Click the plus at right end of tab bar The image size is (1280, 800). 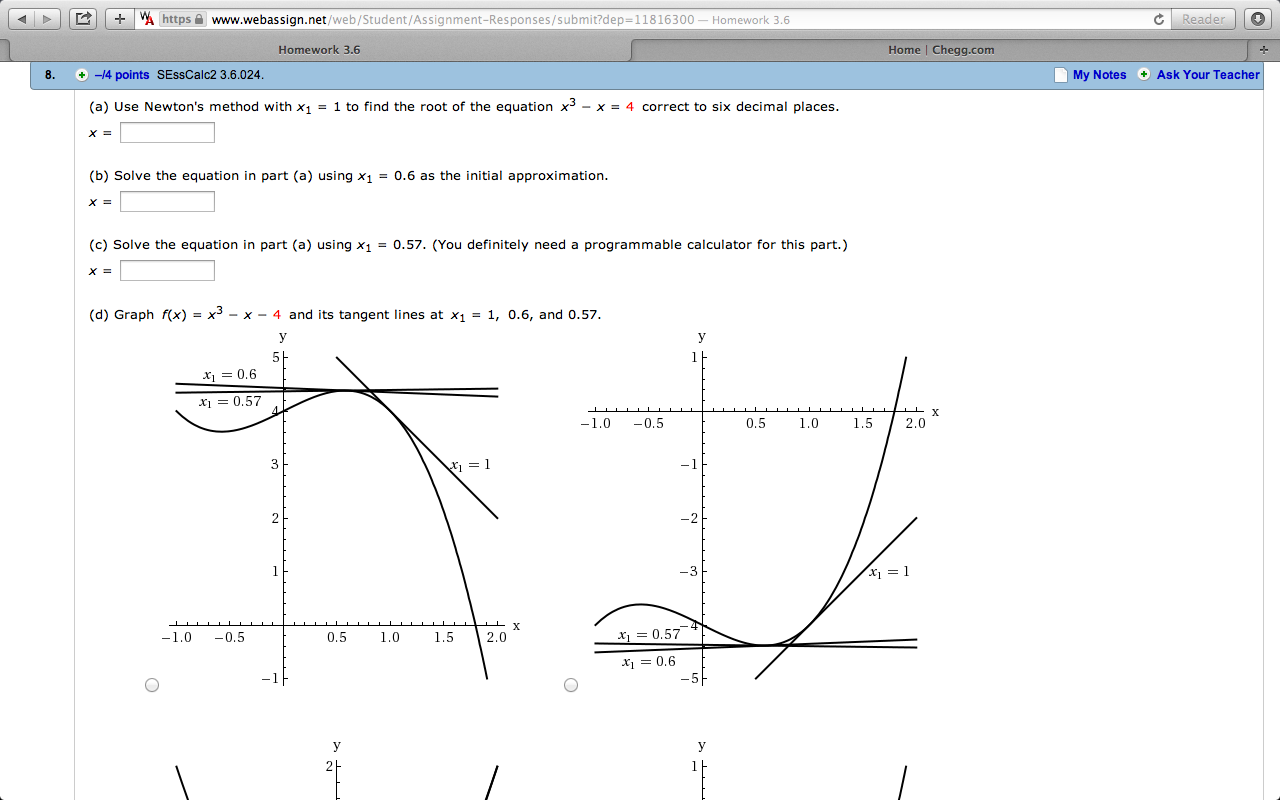1266,48
